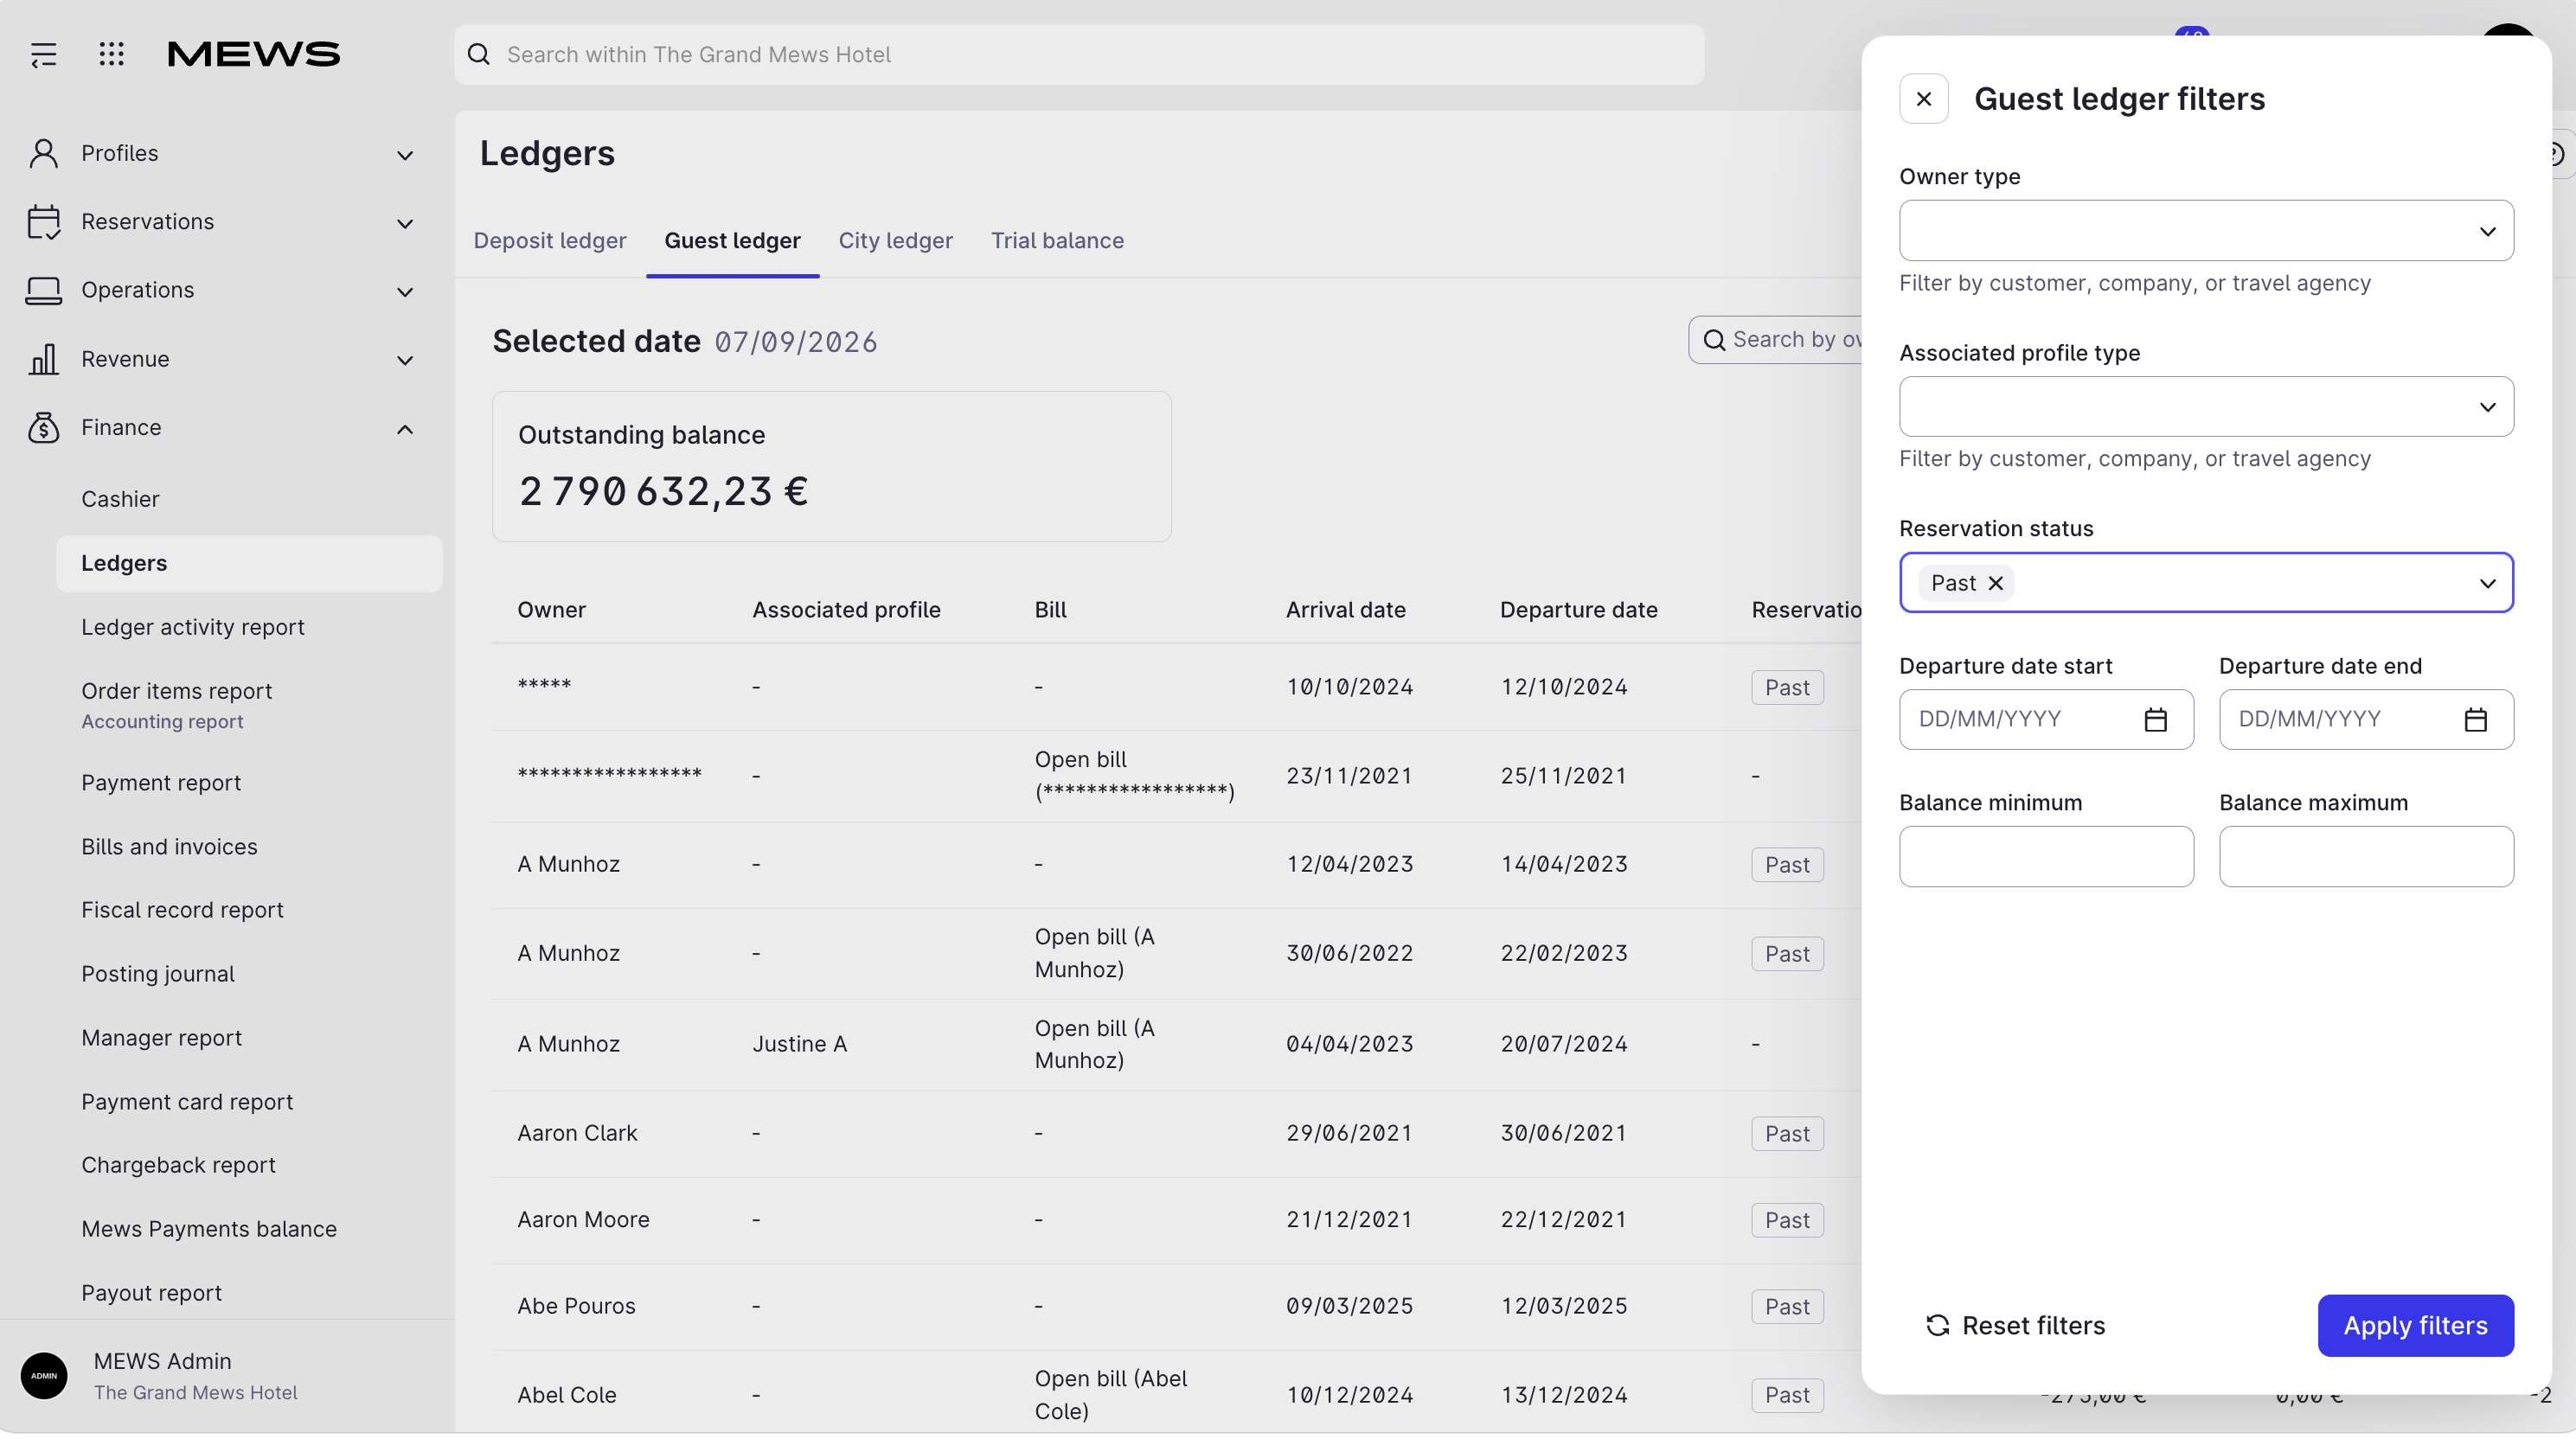Click the Reset filters button

pyautogui.click(x=2015, y=1326)
